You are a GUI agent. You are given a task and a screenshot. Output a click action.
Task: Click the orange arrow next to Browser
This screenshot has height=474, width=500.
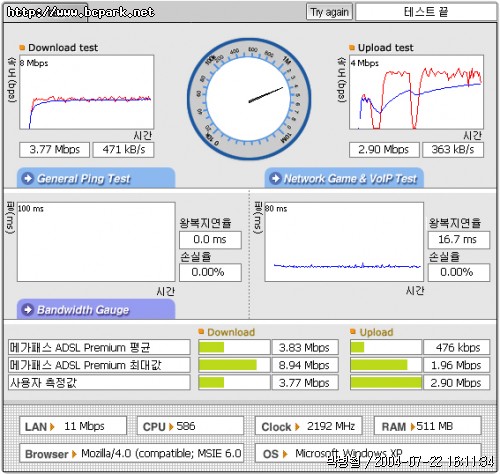74,454
